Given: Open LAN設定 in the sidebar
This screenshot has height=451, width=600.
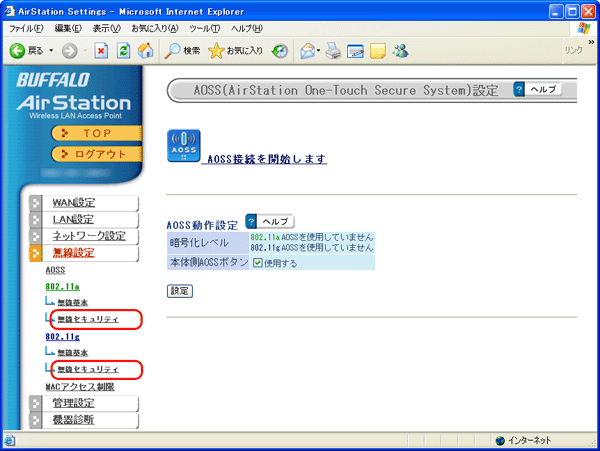Looking at the screenshot, I should click(x=73, y=219).
